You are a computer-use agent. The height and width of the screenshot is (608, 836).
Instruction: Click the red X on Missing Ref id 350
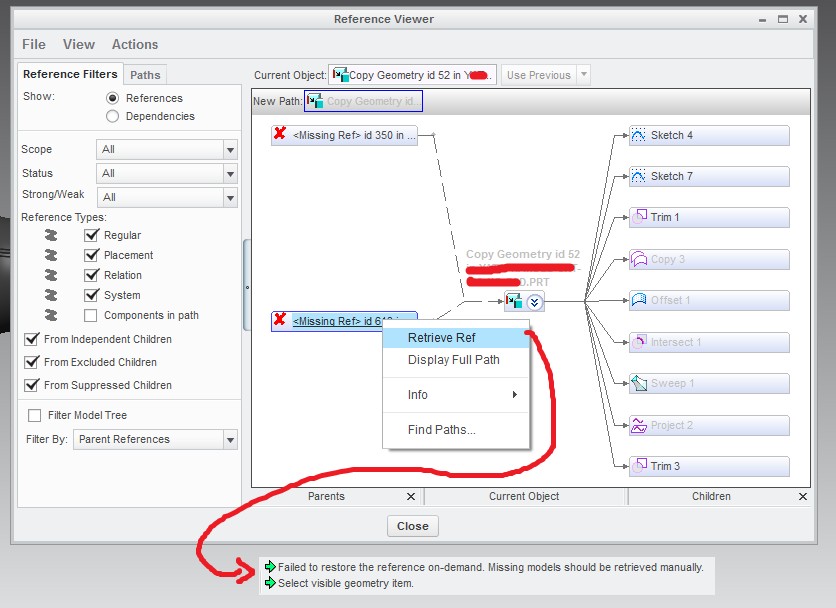pyautogui.click(x=280, y=133)
